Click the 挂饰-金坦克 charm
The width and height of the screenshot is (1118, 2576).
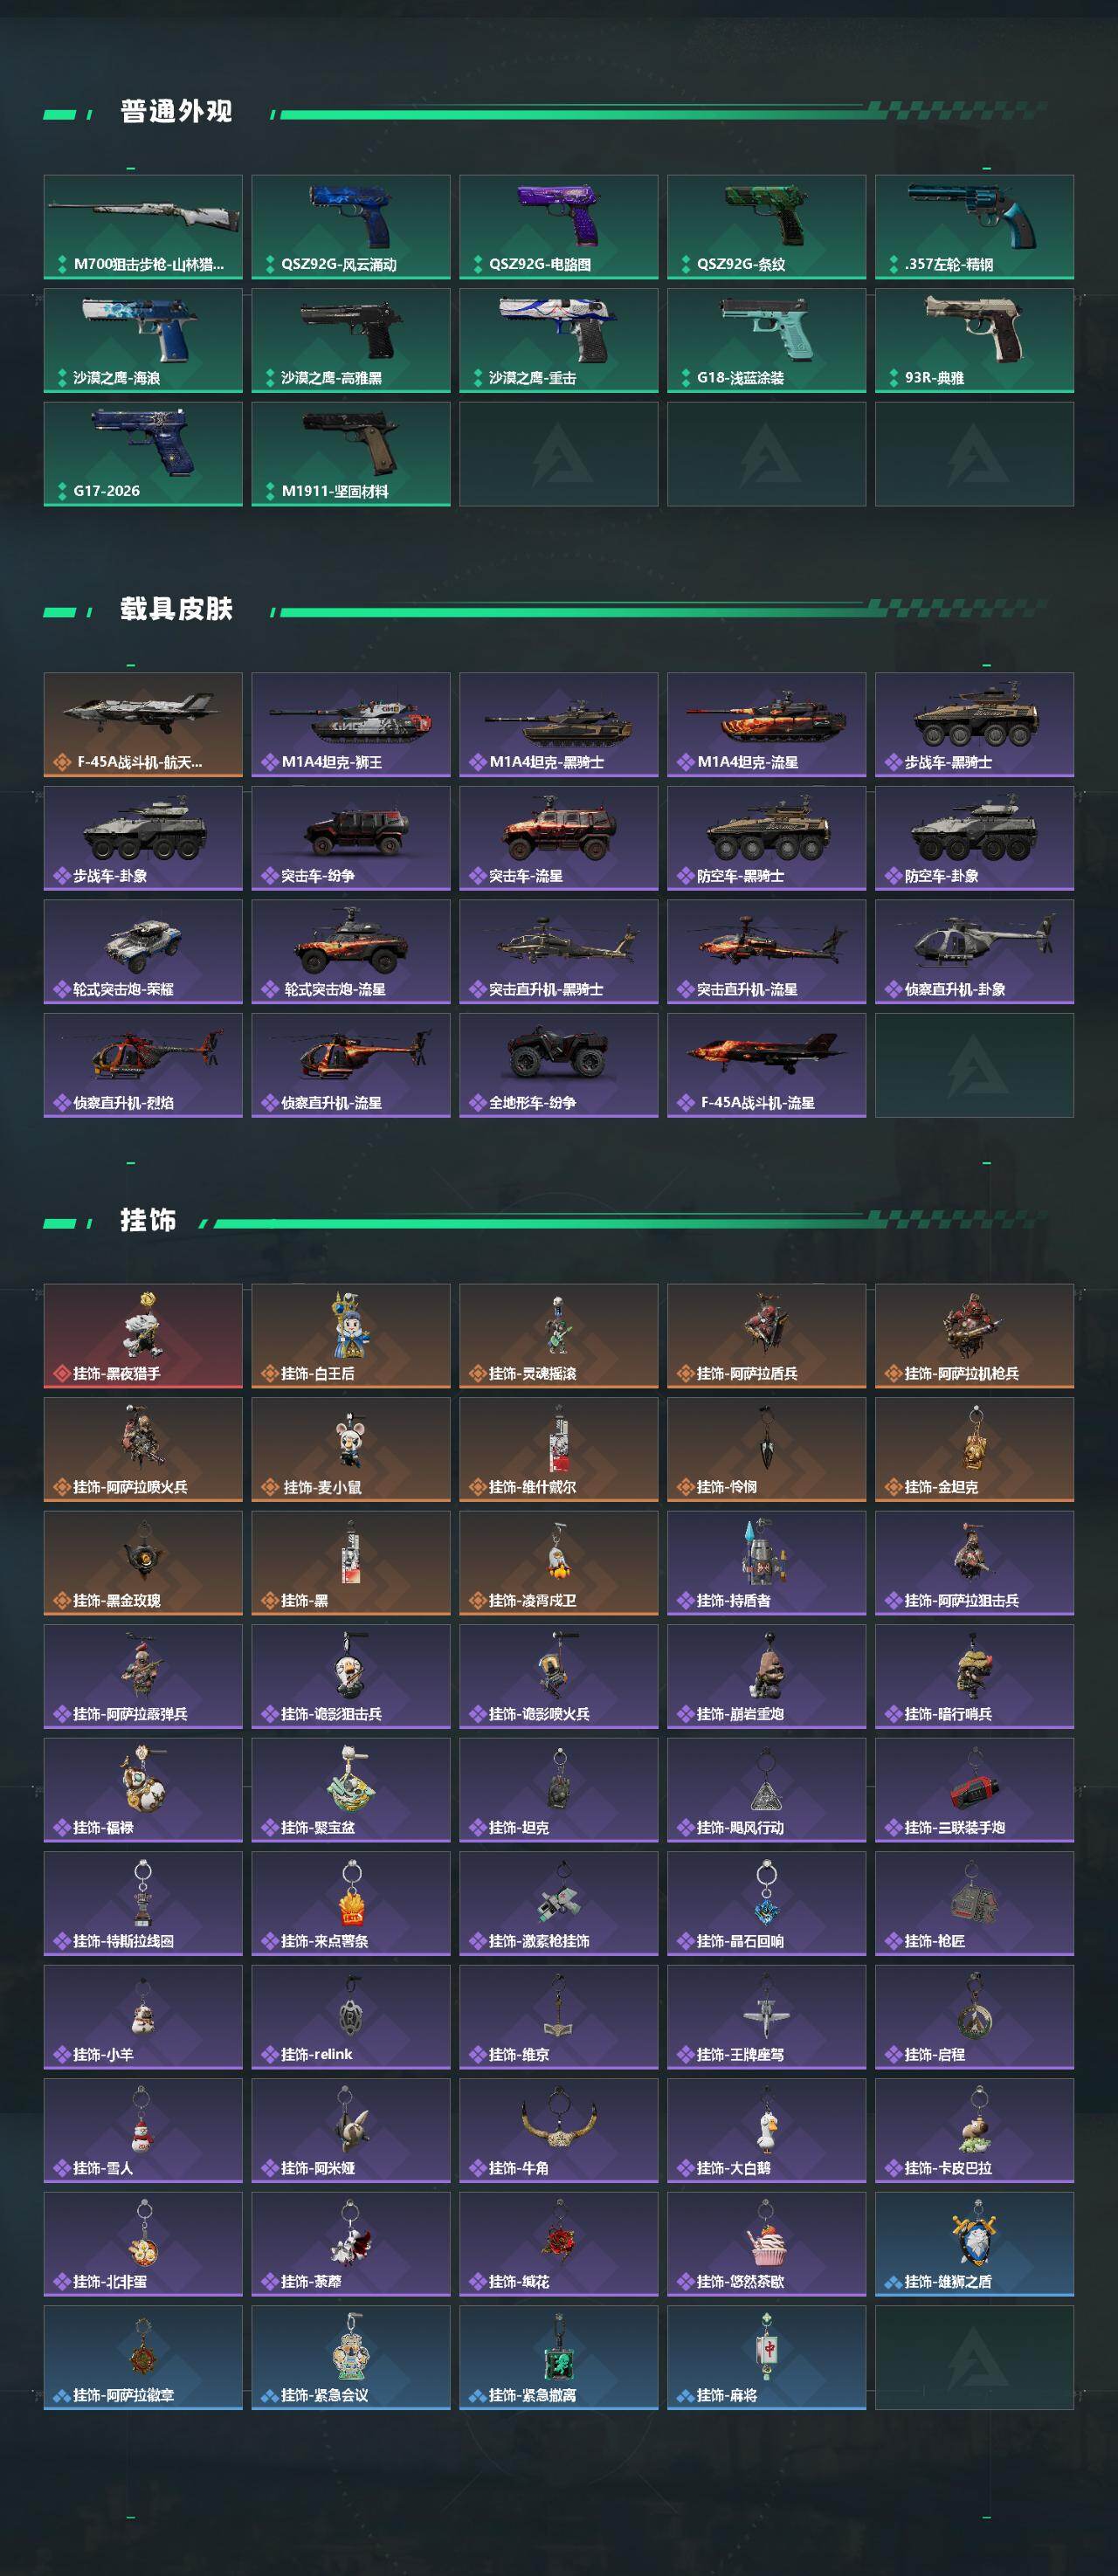[975, 1449]
